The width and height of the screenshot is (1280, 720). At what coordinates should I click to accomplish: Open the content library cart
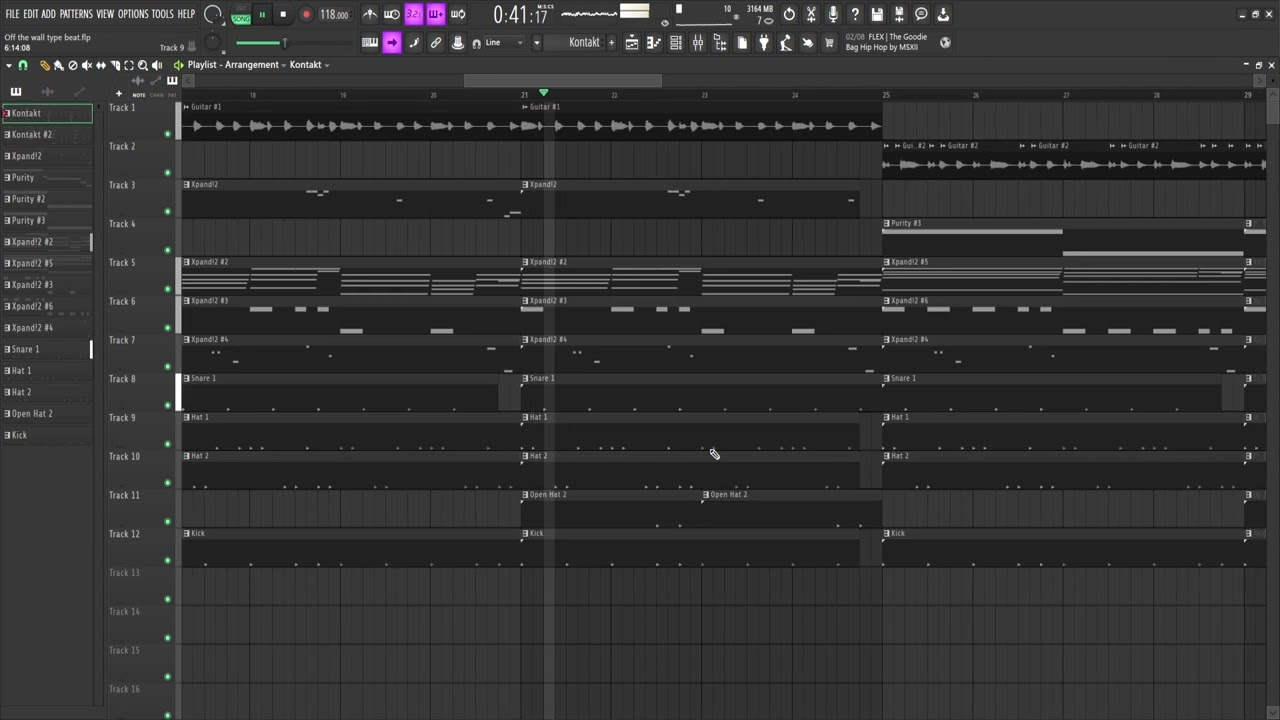(x=829, y=43)
